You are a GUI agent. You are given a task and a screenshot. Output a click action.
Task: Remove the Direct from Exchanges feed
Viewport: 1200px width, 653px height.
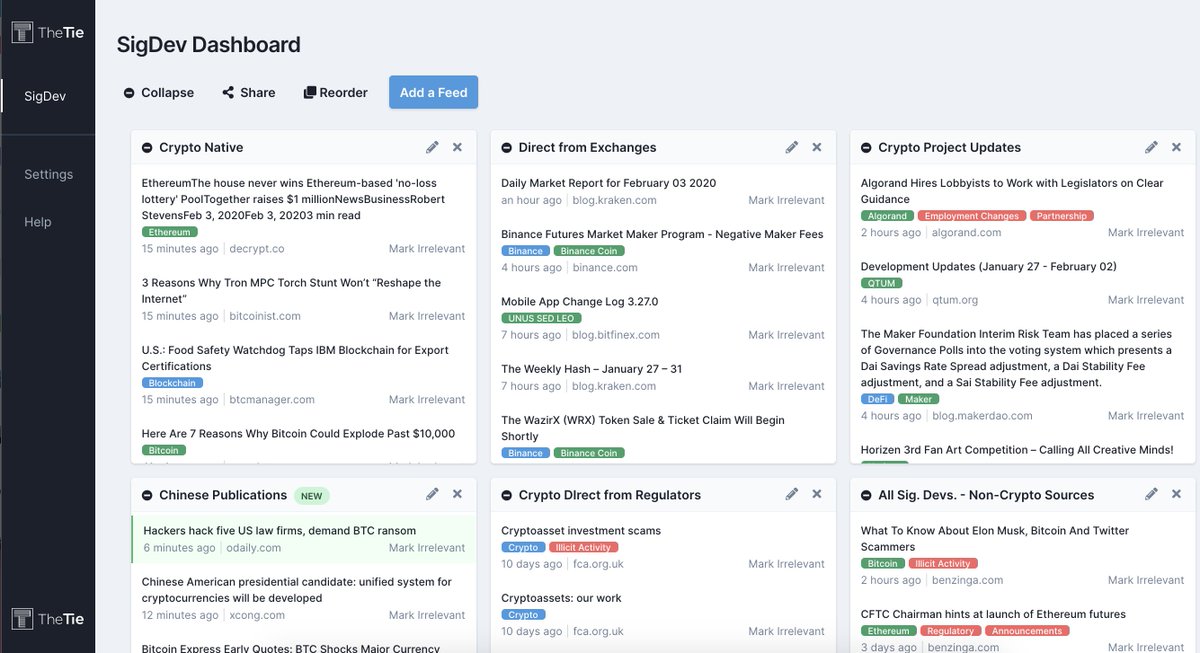coord(817,147)
